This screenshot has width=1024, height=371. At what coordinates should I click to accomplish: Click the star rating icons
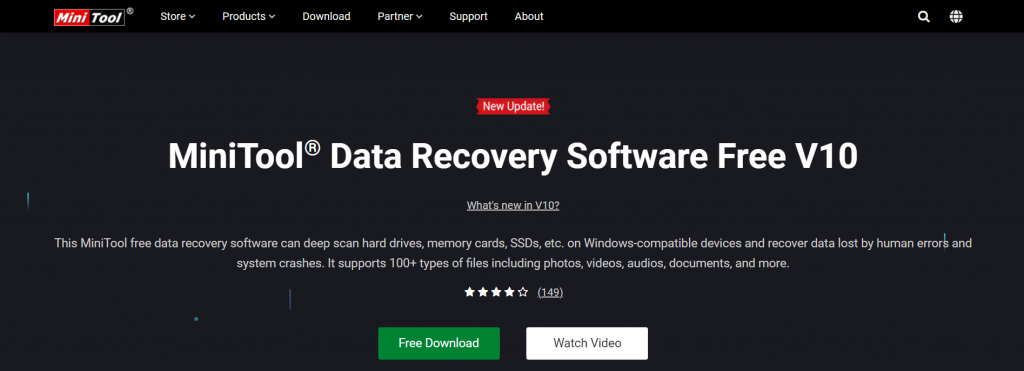pyautogui.click(x=496, y=292)
